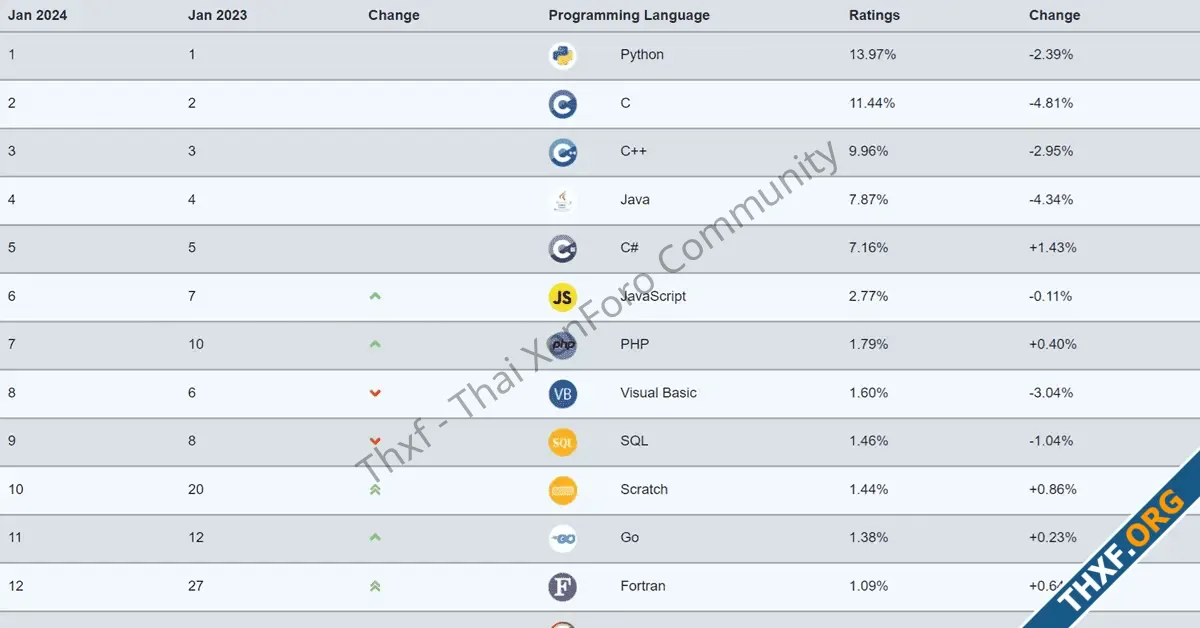The height and width of the screenshot is (628, 1200).
Task: Click the PHP logo icon
Action: pos(562,345)
